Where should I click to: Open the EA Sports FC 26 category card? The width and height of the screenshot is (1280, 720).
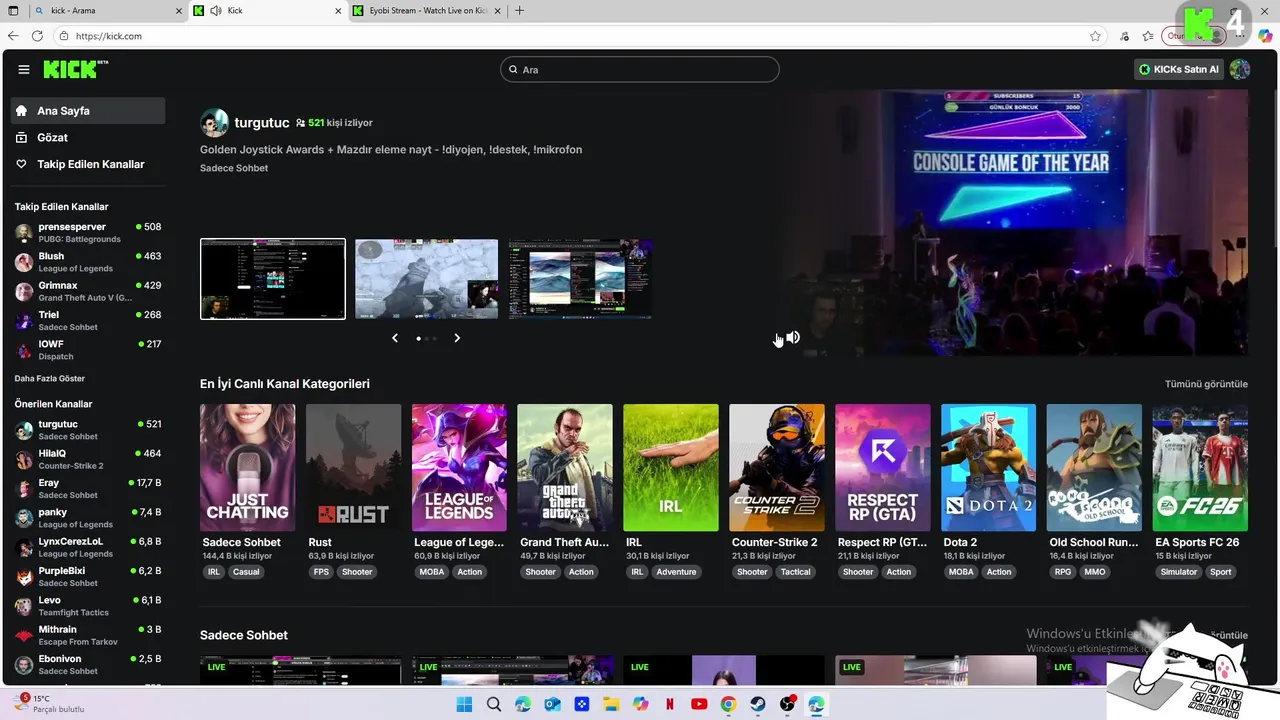click(1200, 467)
